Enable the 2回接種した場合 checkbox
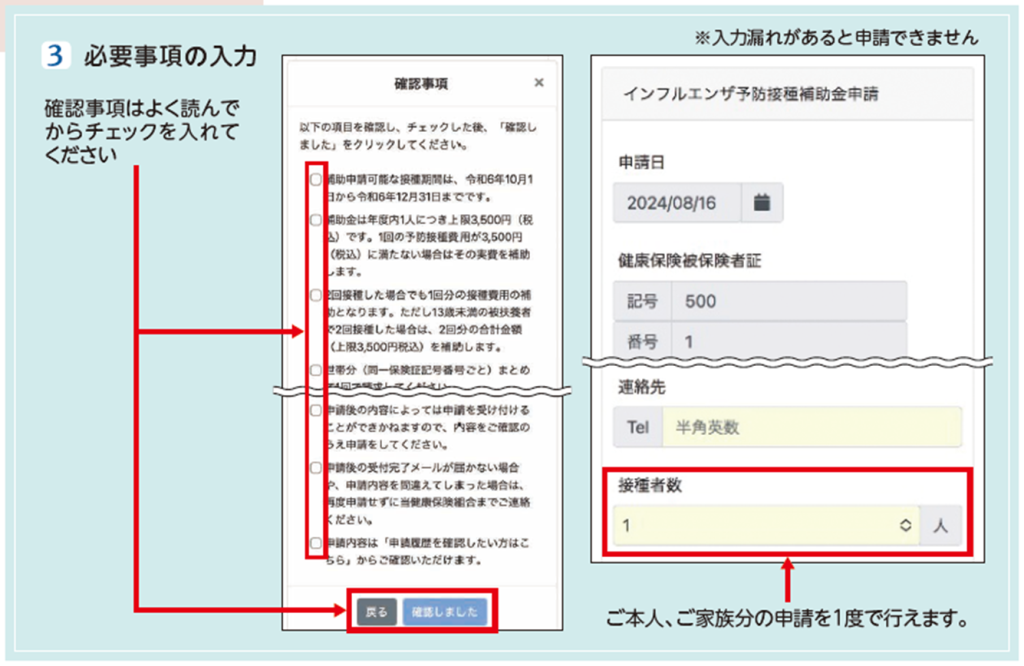This screenshot has width=1024, height=666. point(316,295)
